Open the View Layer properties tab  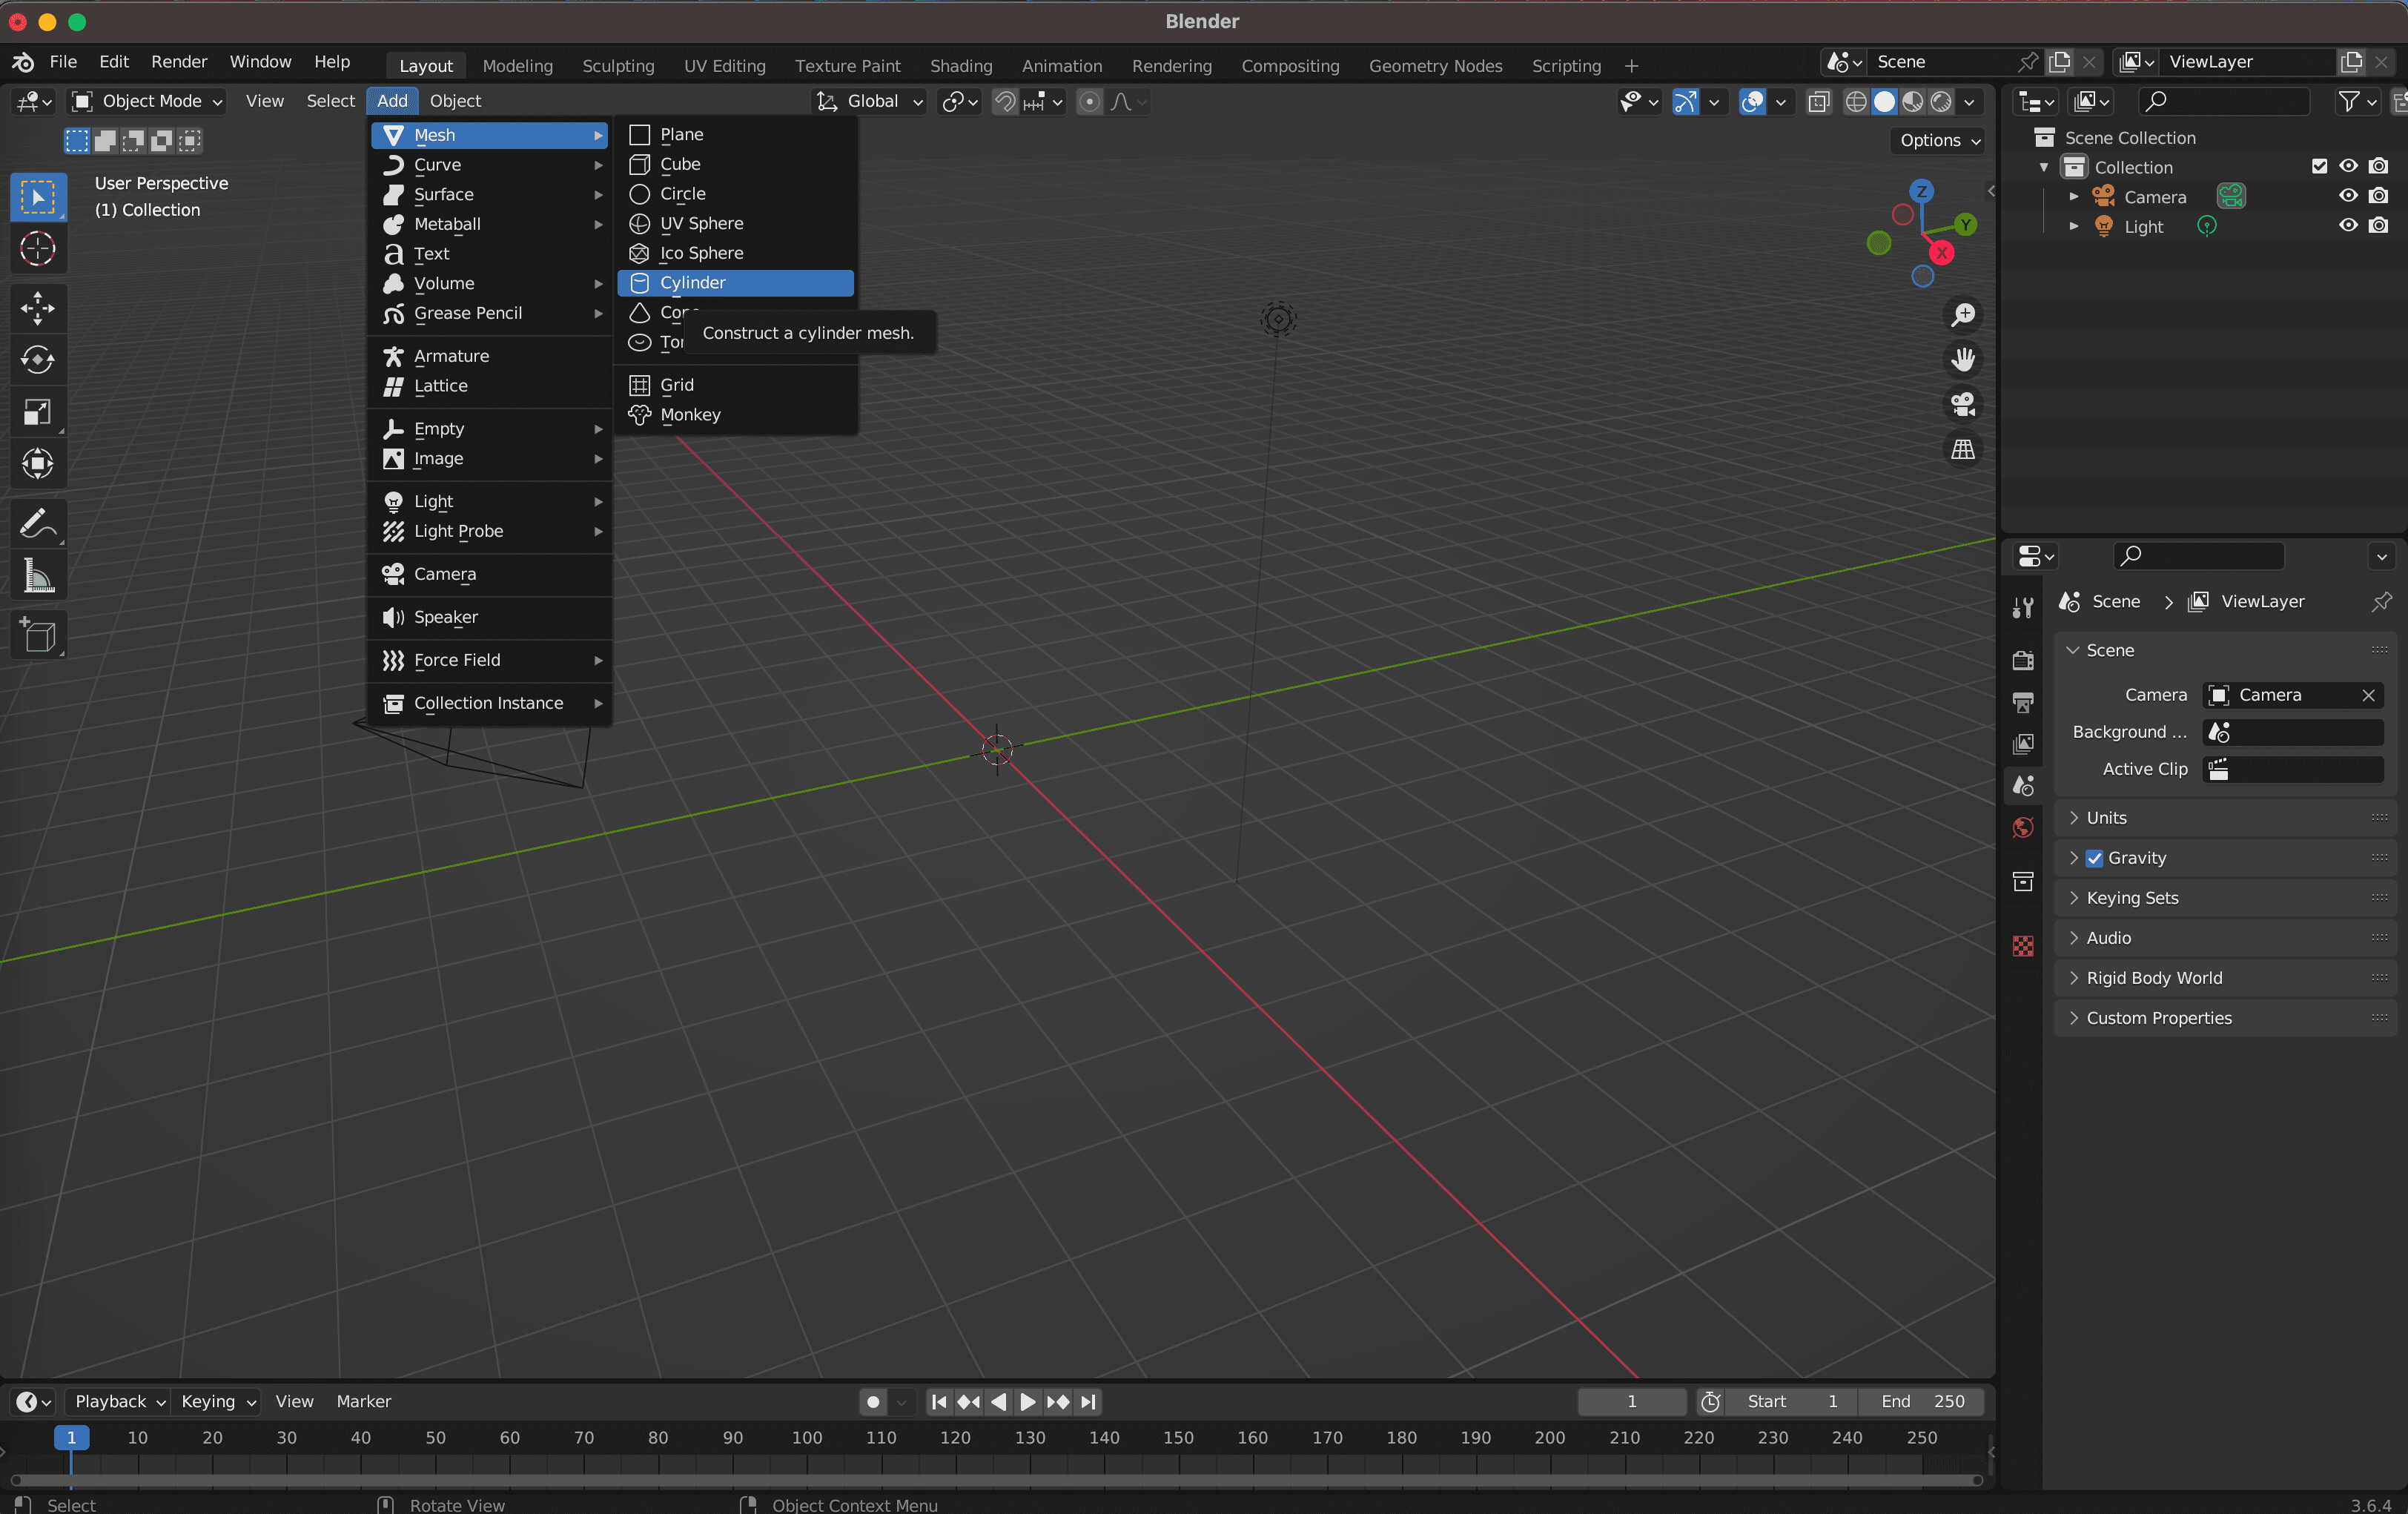2023,744
